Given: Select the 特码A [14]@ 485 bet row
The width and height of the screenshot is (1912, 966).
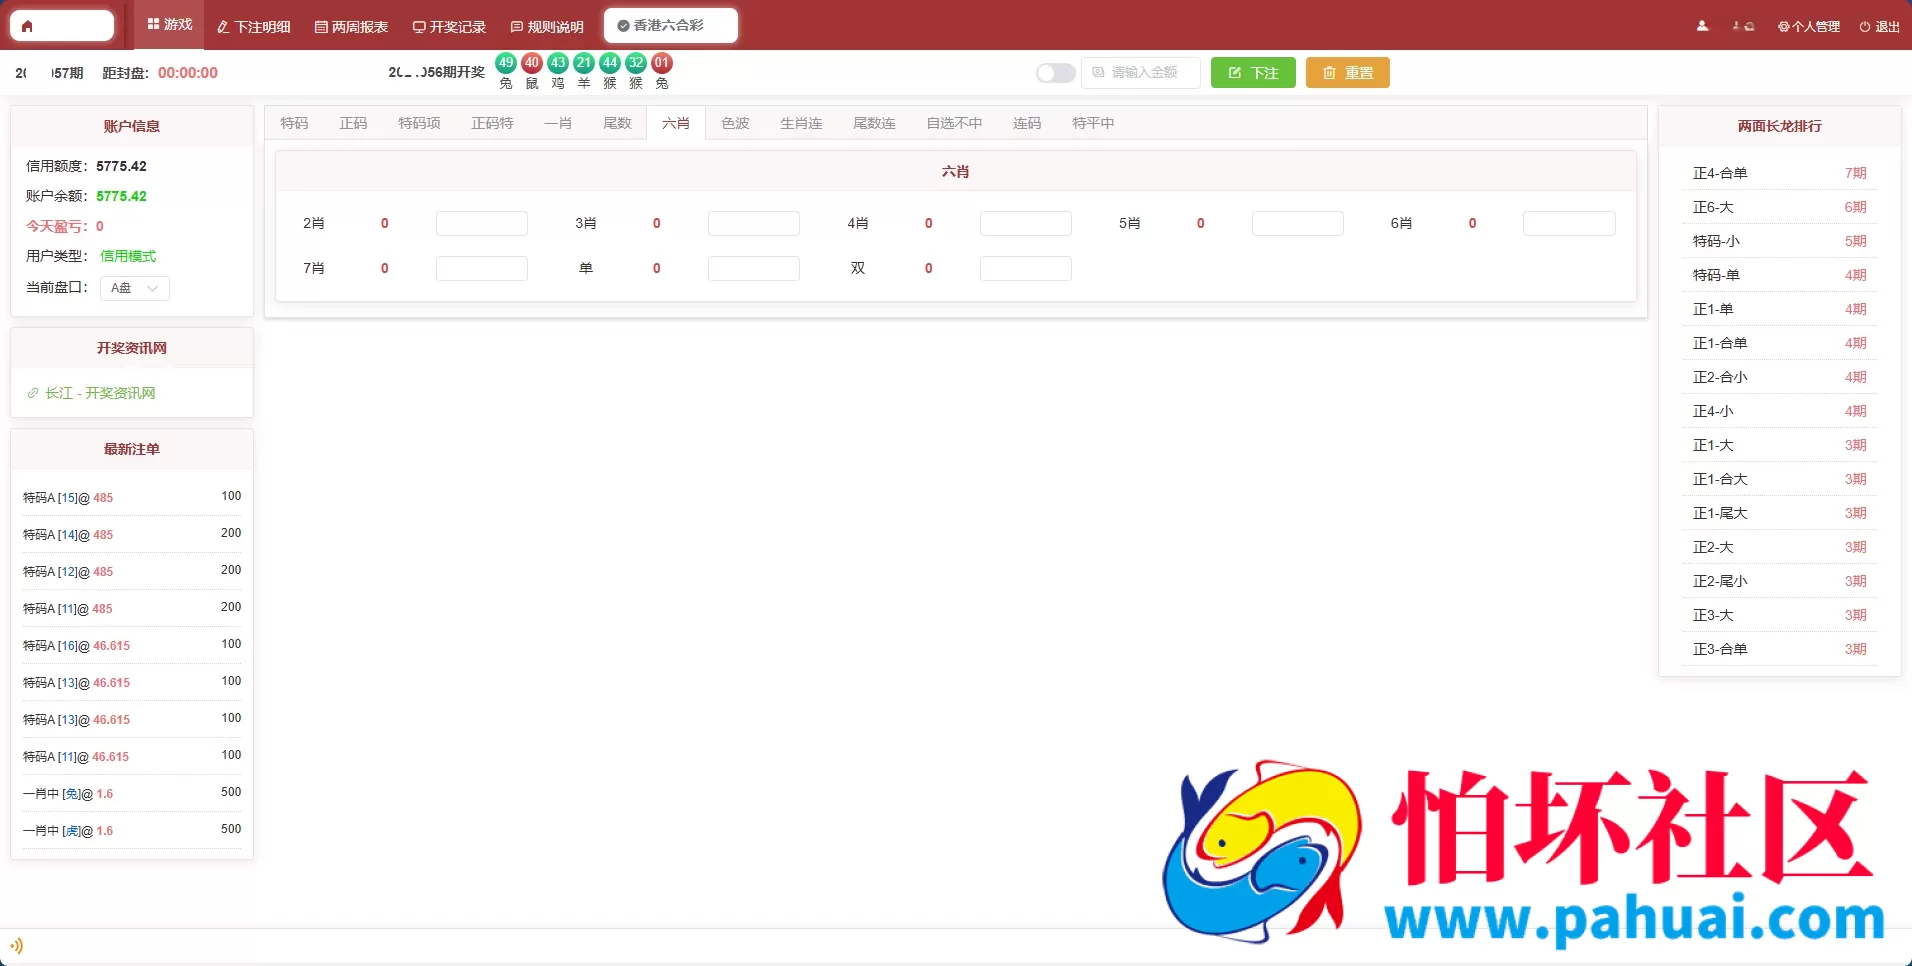Looking at the screenshot, I should [132, 534].
